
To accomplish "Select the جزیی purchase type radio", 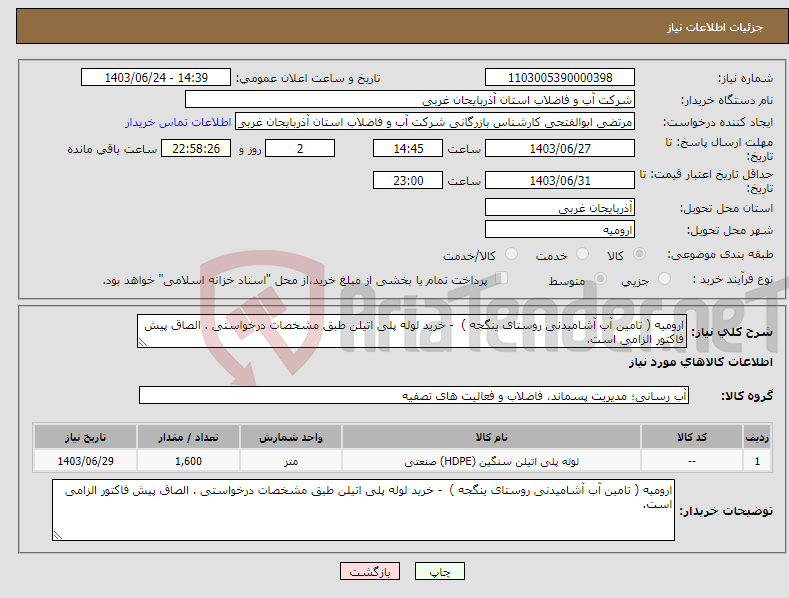I will 664,278.
